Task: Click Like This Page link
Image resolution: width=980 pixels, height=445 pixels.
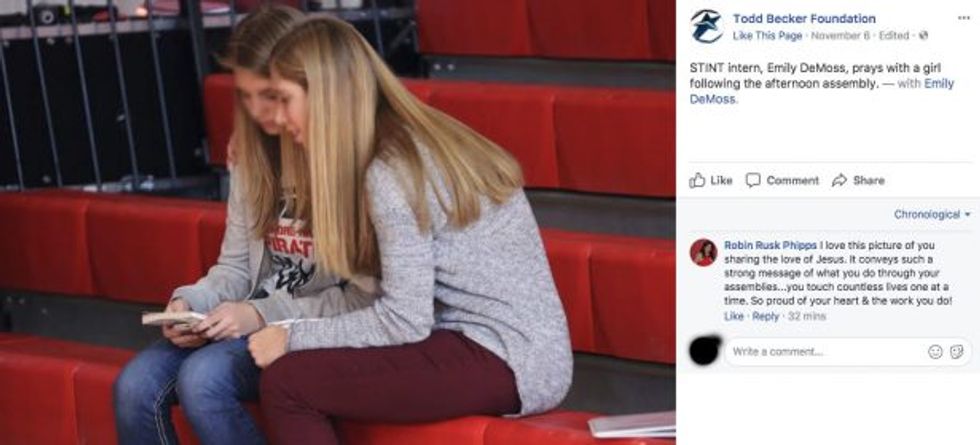Action: click(x=767, y=36)
